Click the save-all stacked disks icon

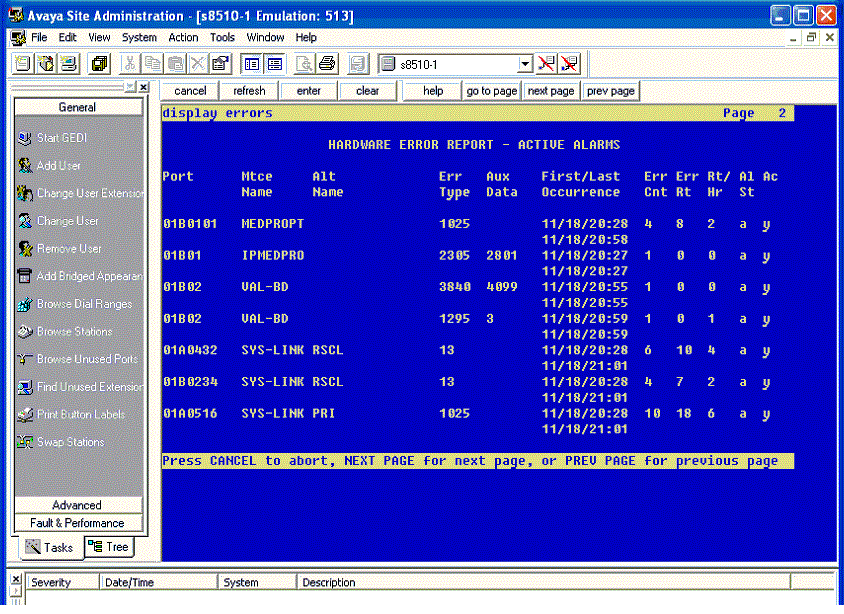pyautogui.click(x=99, y=64)
